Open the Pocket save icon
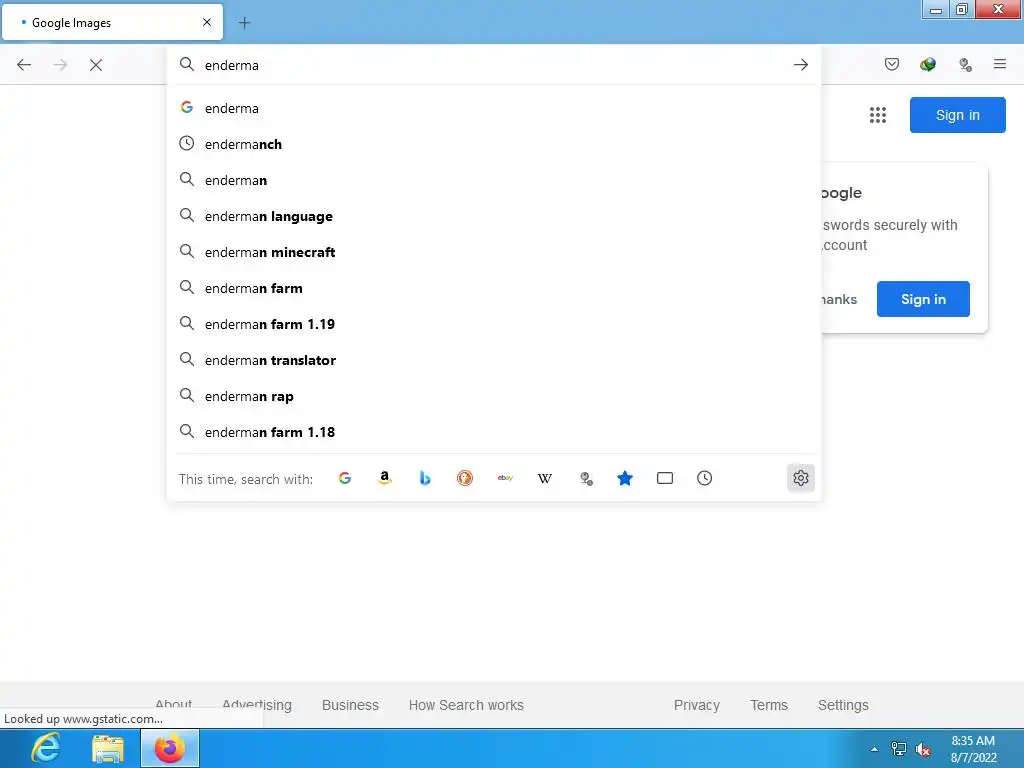The width and height of the screenshot is (1024, 768). coord(892,64)
